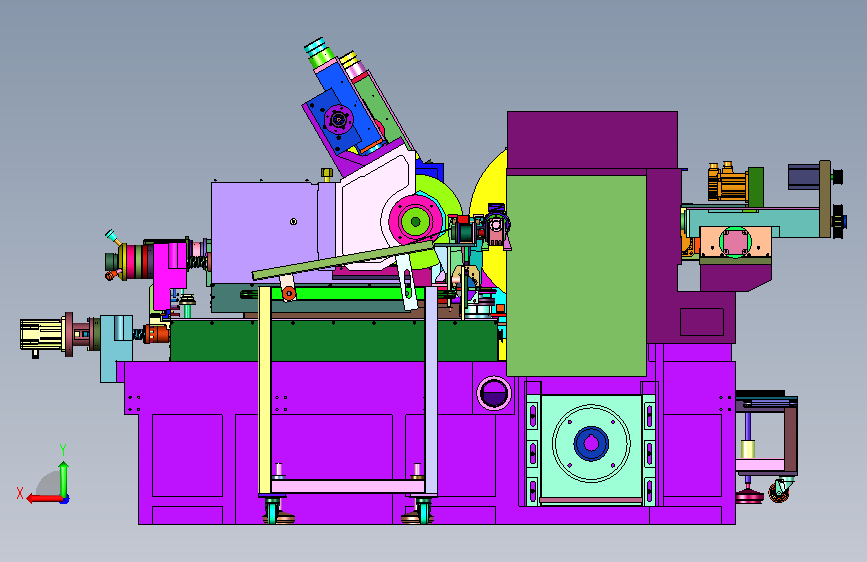Pick the lavender spindle housing box
Viewport: 867px width, 562px height.
[265, 232]
